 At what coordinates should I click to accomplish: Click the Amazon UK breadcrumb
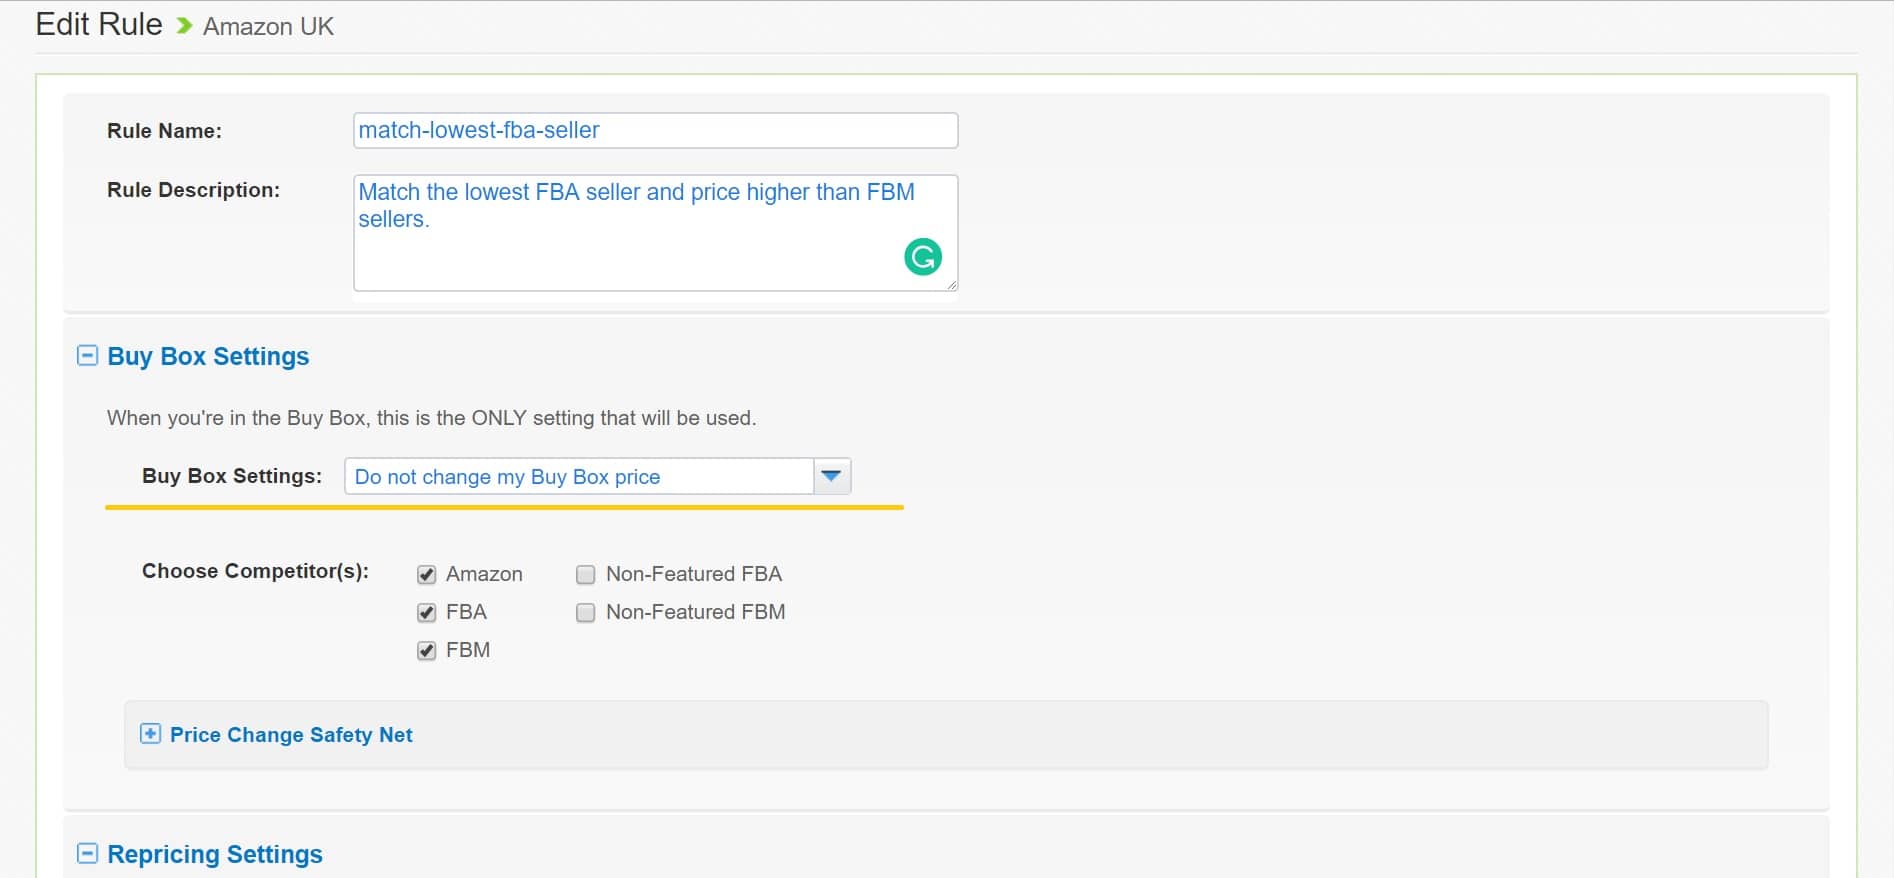tap(268, 27)
